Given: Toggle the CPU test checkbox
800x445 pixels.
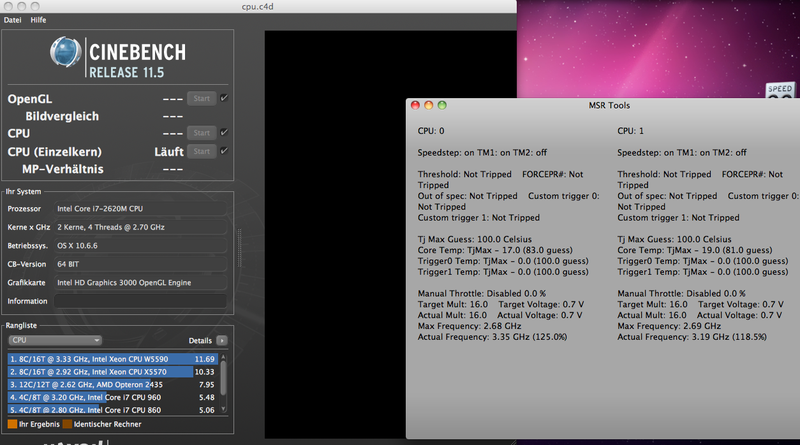Looking at the screenshot, I should (x=223, y=132).
